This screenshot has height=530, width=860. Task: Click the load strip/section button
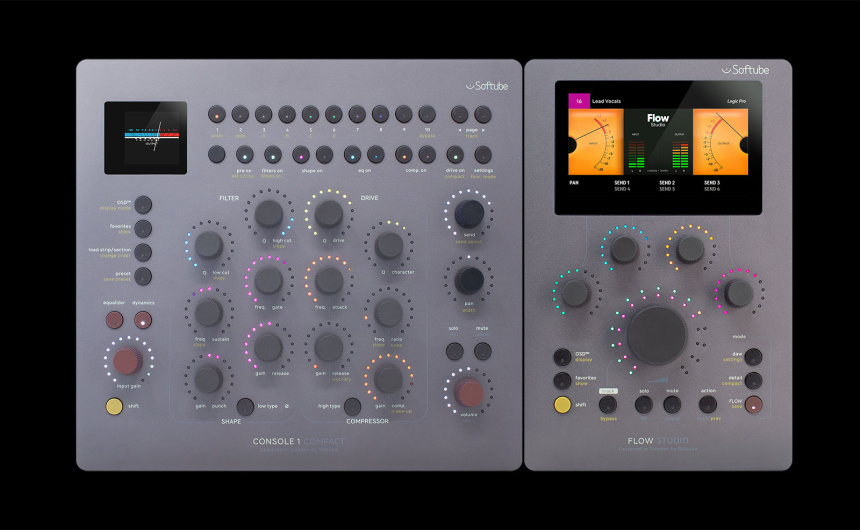(x=143, y=252)
